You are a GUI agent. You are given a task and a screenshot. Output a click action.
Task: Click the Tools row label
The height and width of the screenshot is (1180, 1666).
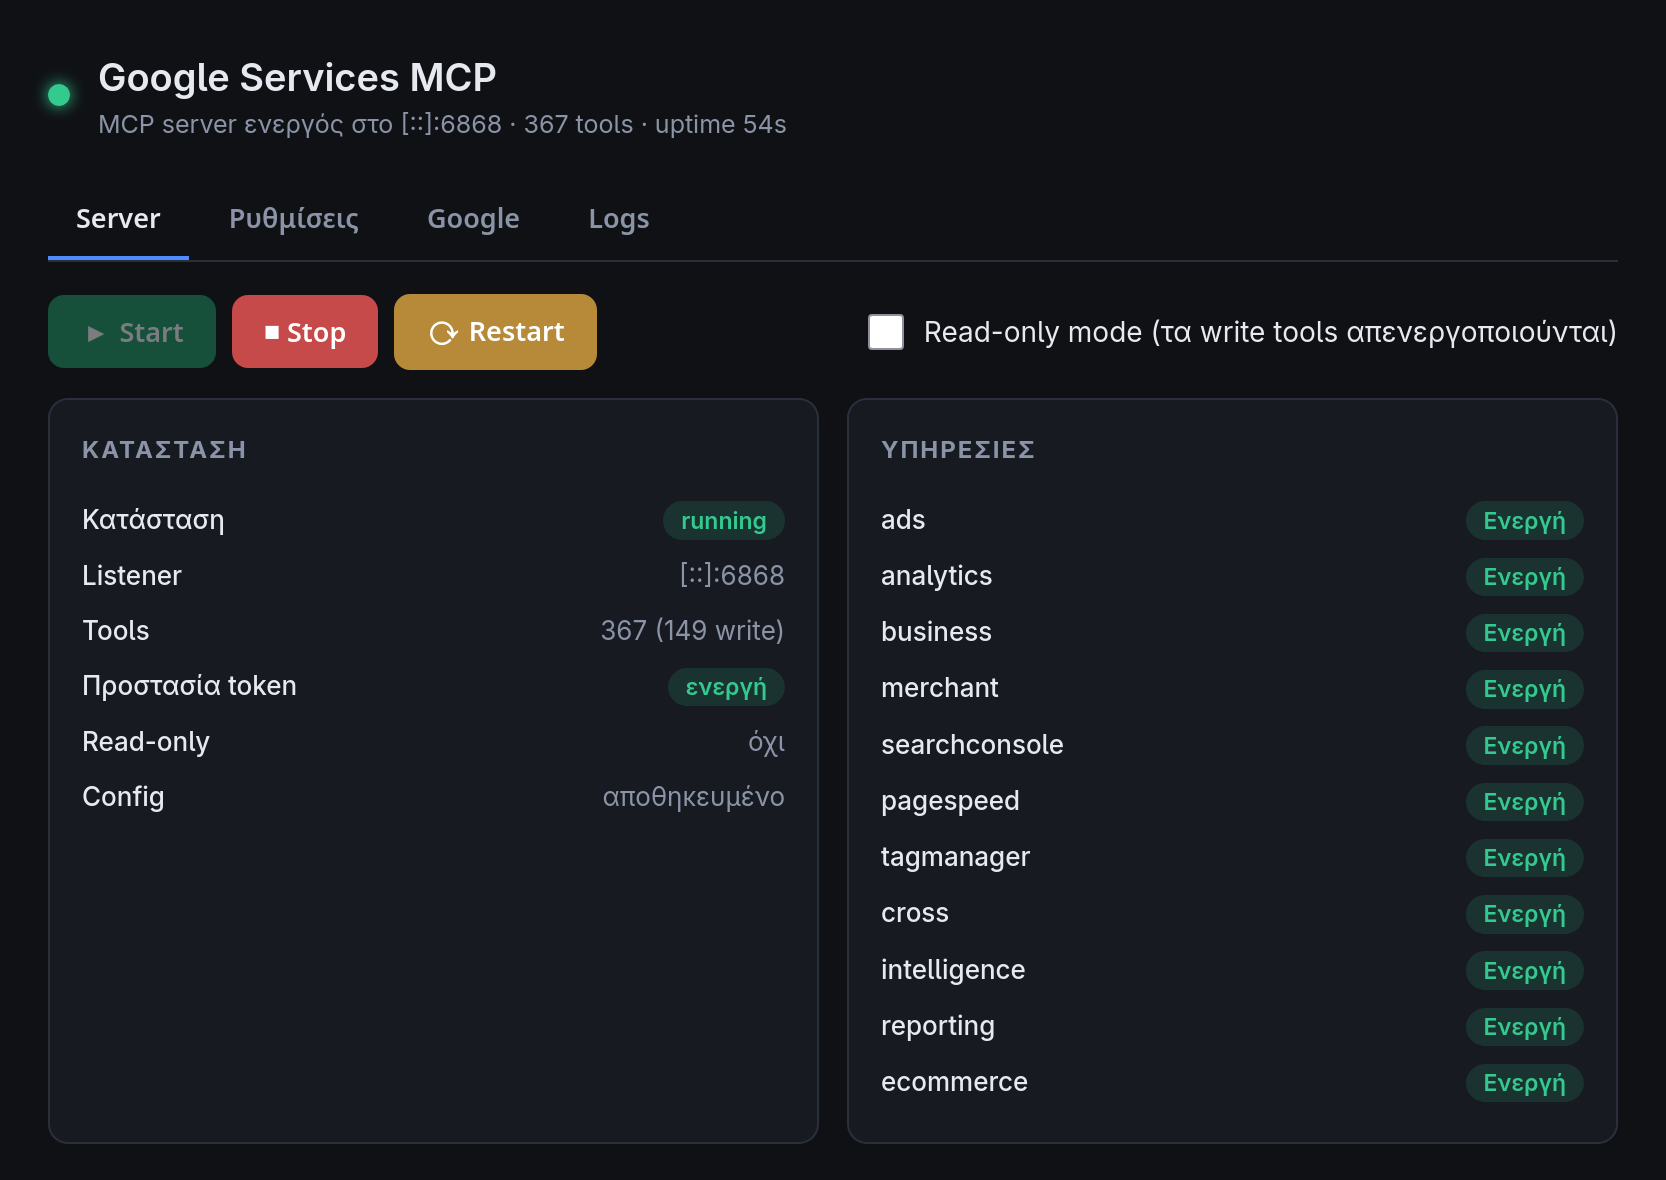(x=116, y=630)
